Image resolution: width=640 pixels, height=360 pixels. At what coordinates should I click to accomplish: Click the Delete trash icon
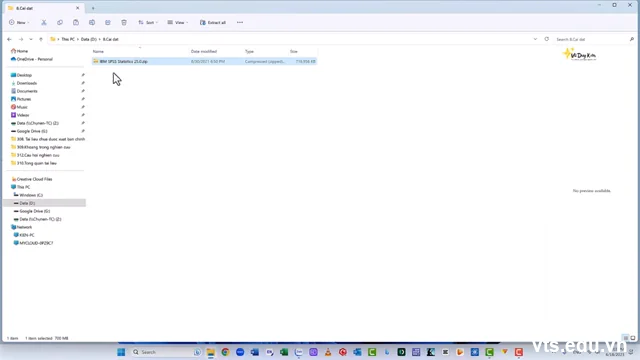pos(124,22)
